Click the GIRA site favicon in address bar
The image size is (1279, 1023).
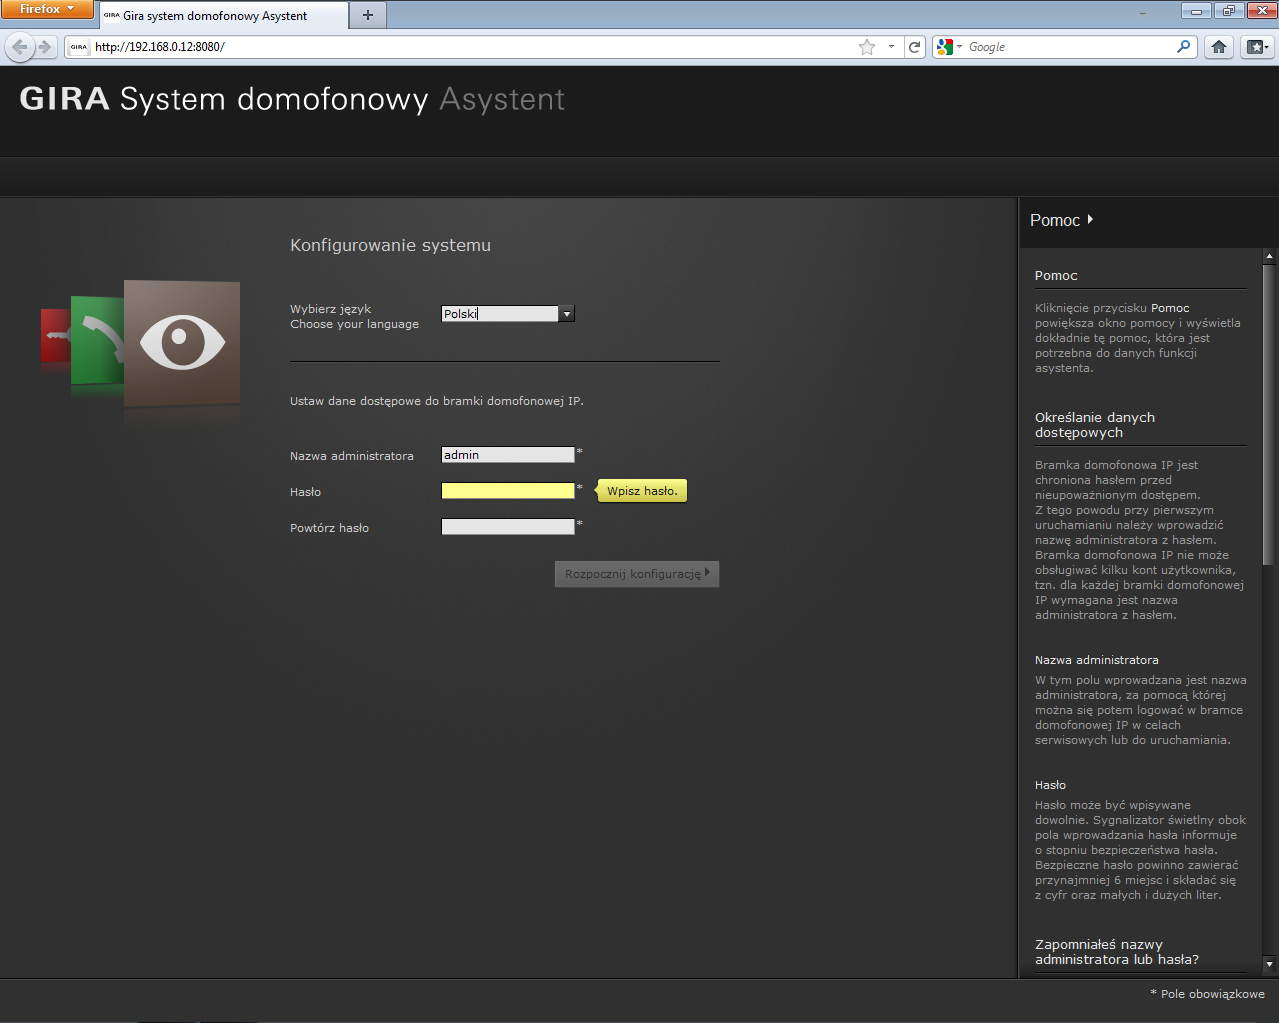point(79,47)
